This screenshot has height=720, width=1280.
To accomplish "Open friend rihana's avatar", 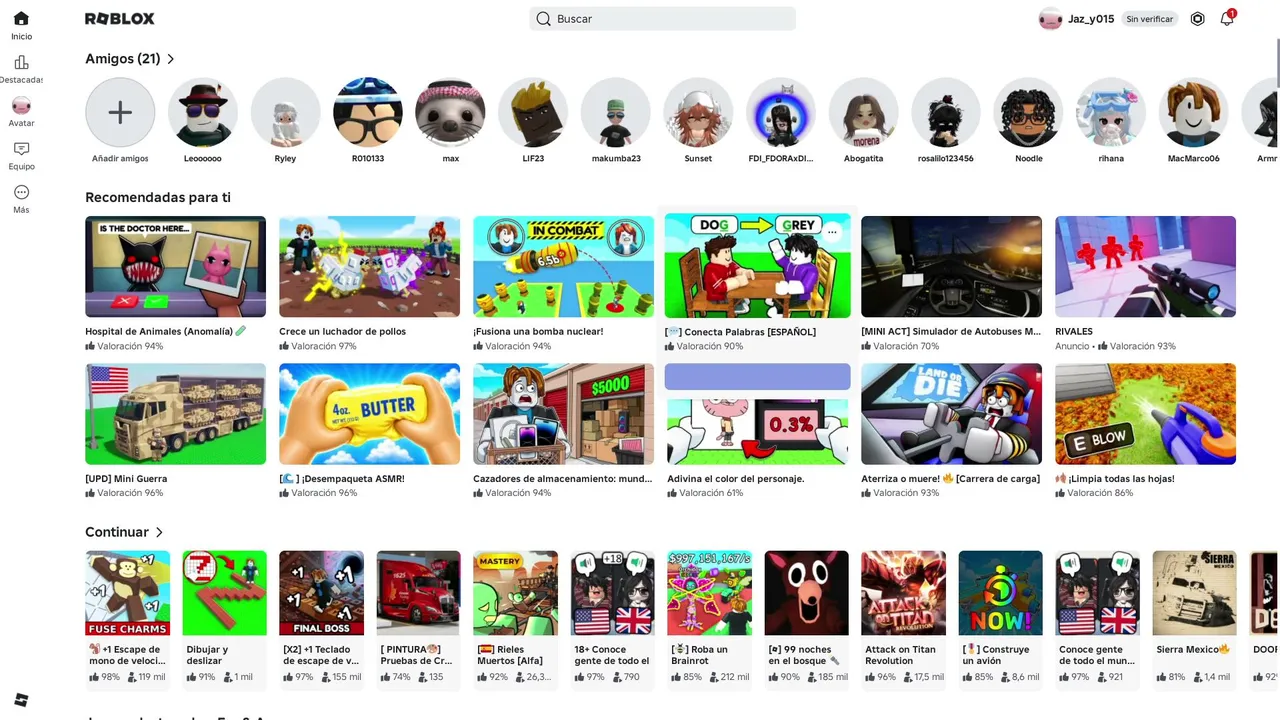I will pyautogui.click(x=1111, y=112).
